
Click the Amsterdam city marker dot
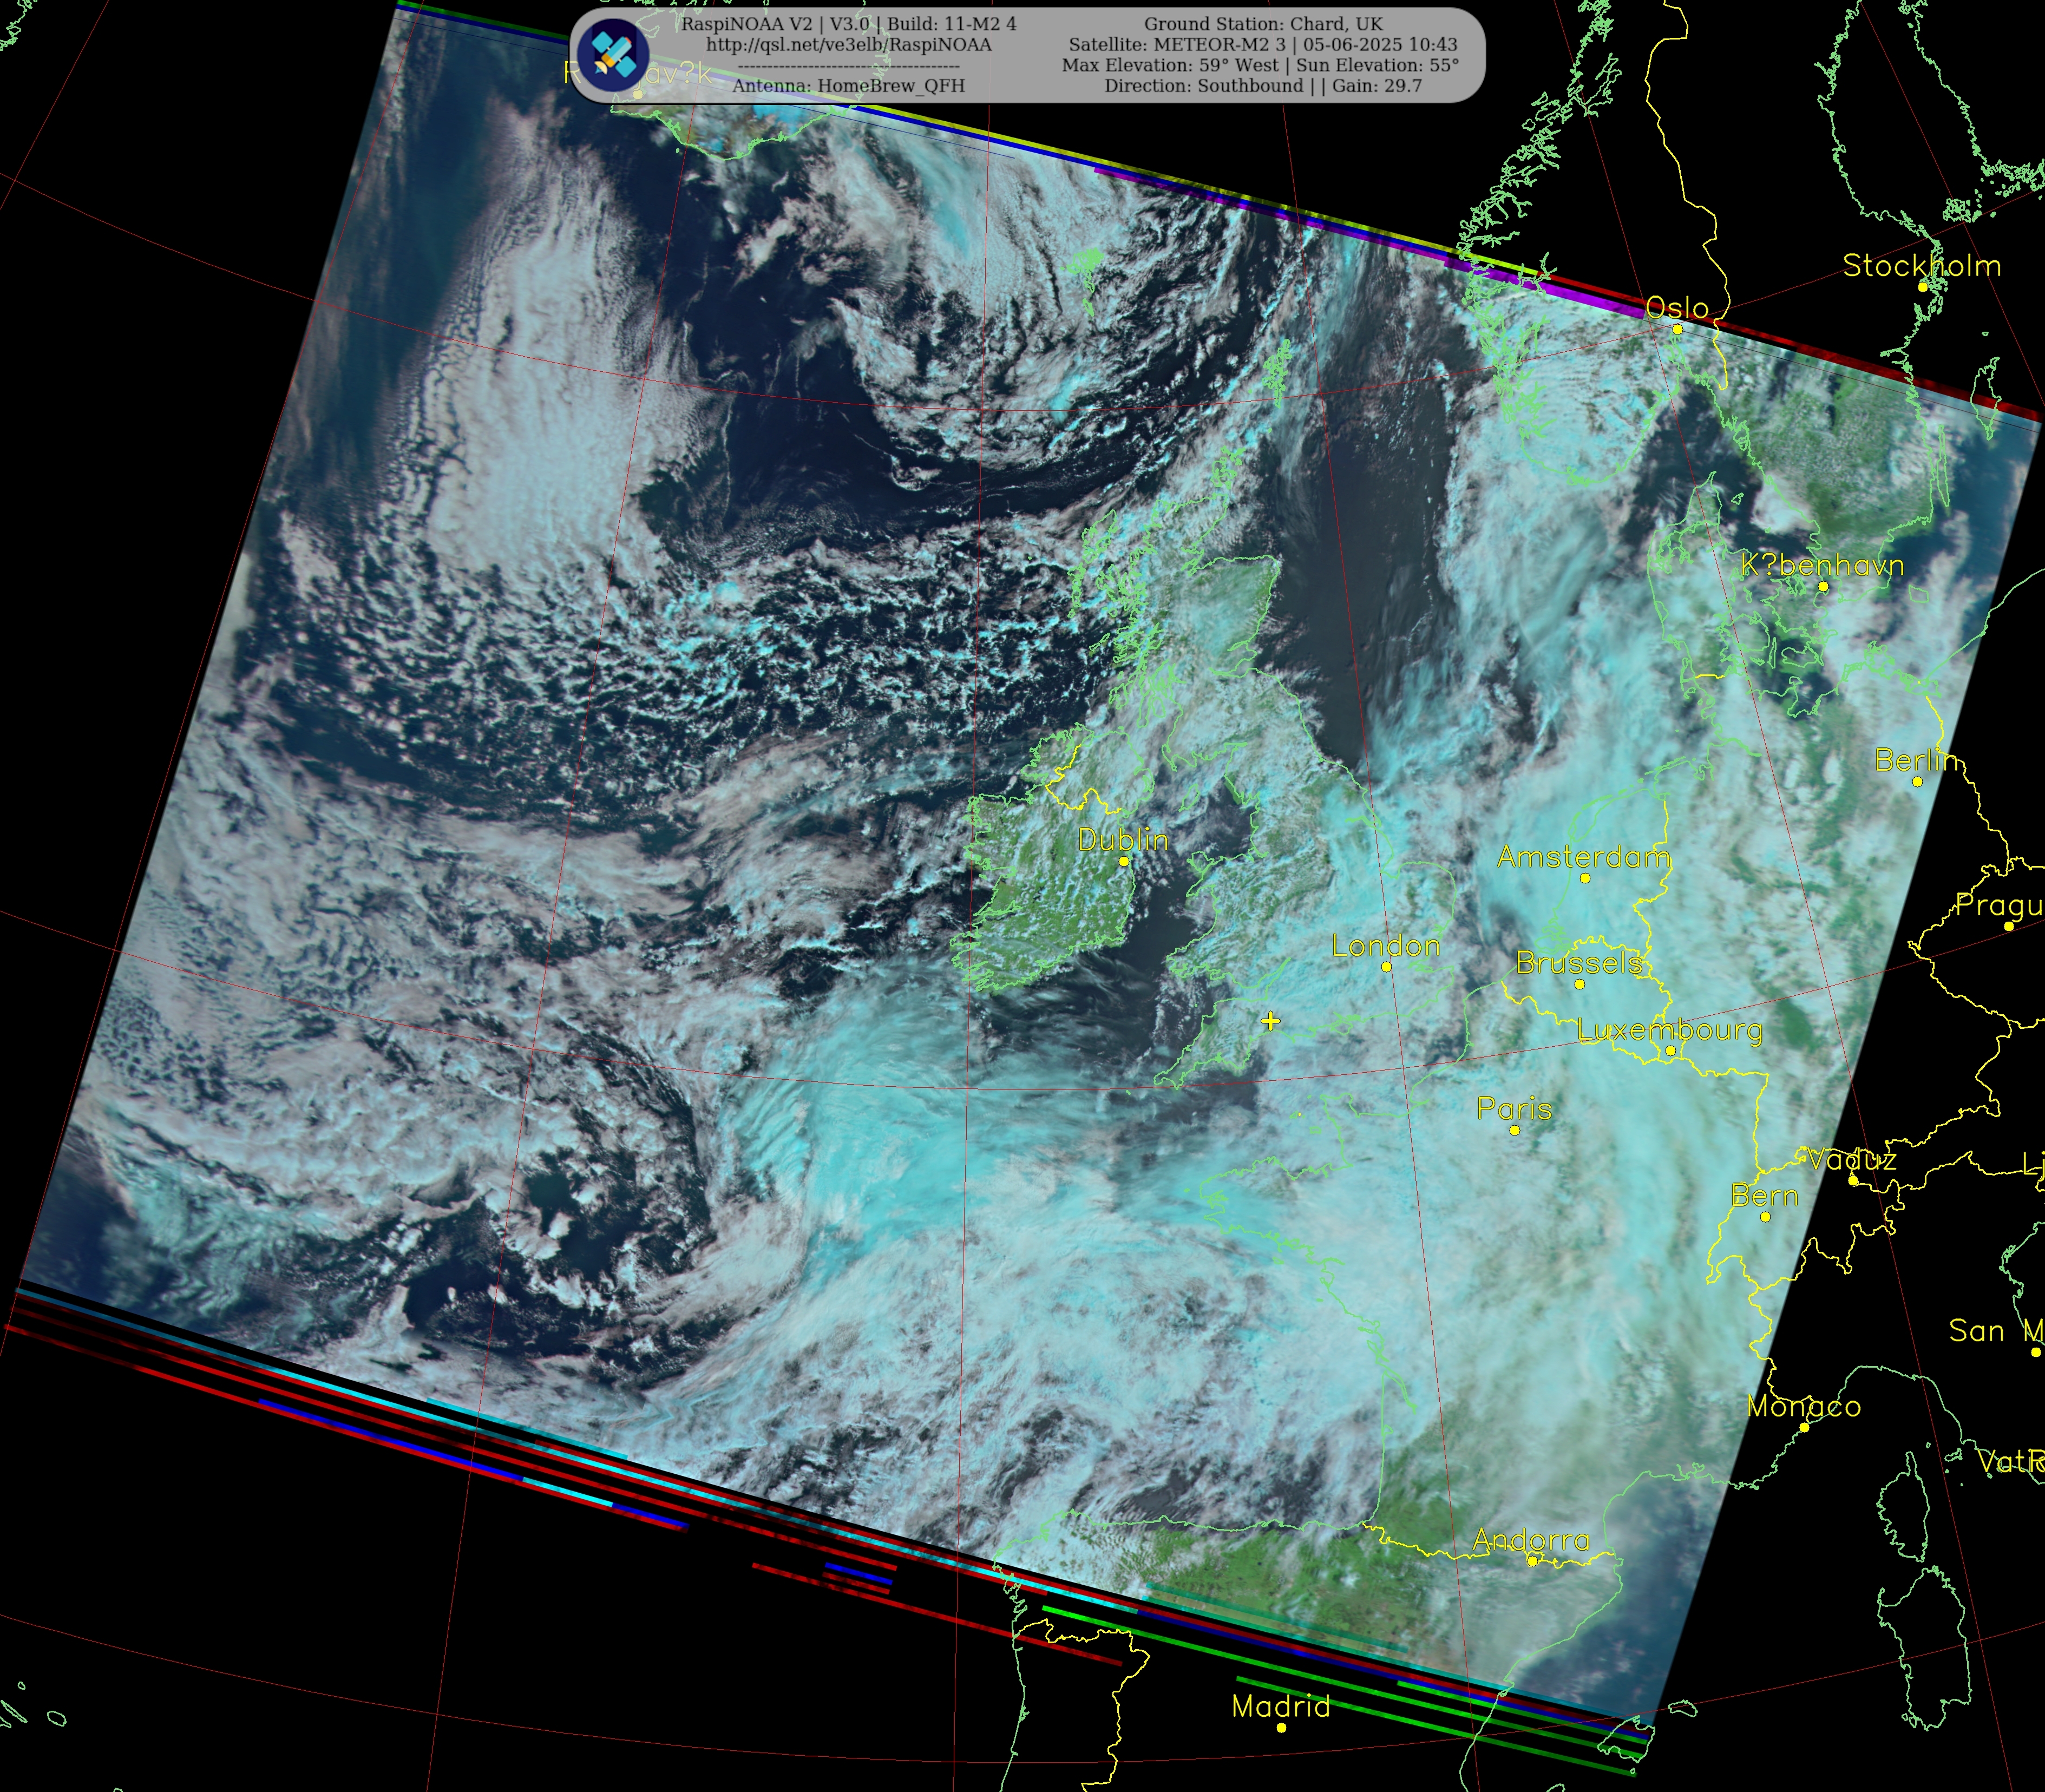tap(1585, 878)
